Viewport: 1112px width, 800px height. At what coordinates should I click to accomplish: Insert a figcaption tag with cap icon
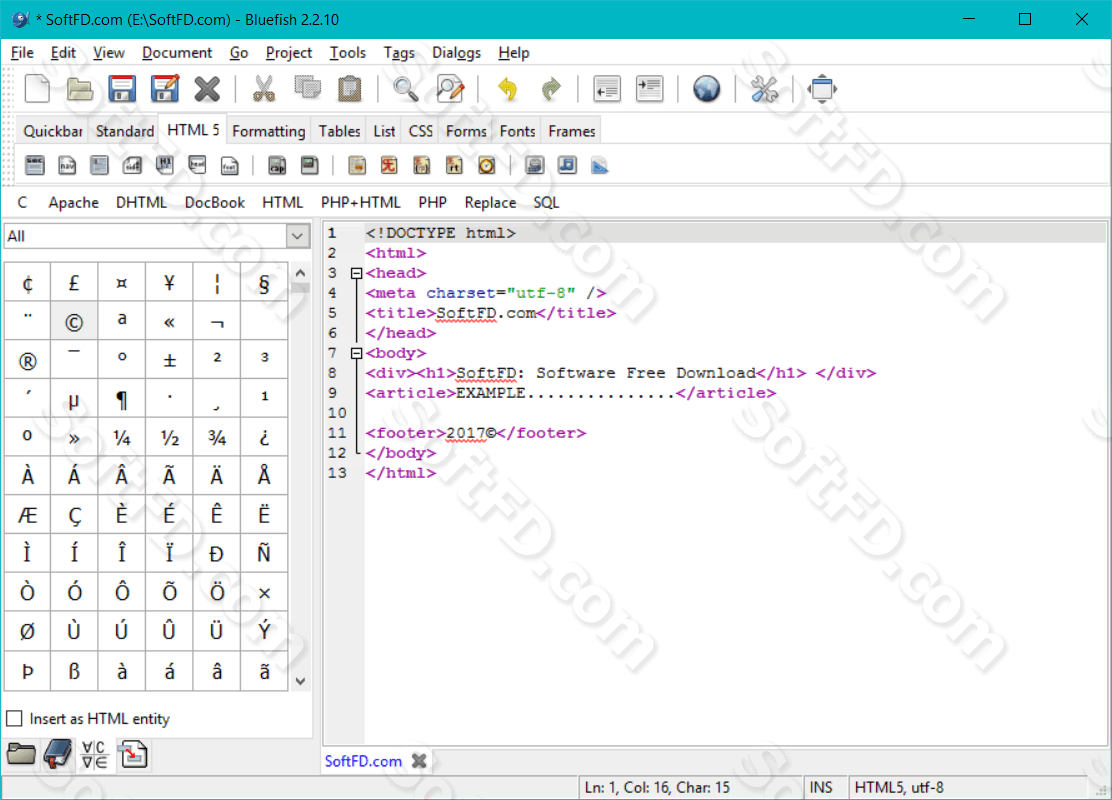tap(277, 165)
